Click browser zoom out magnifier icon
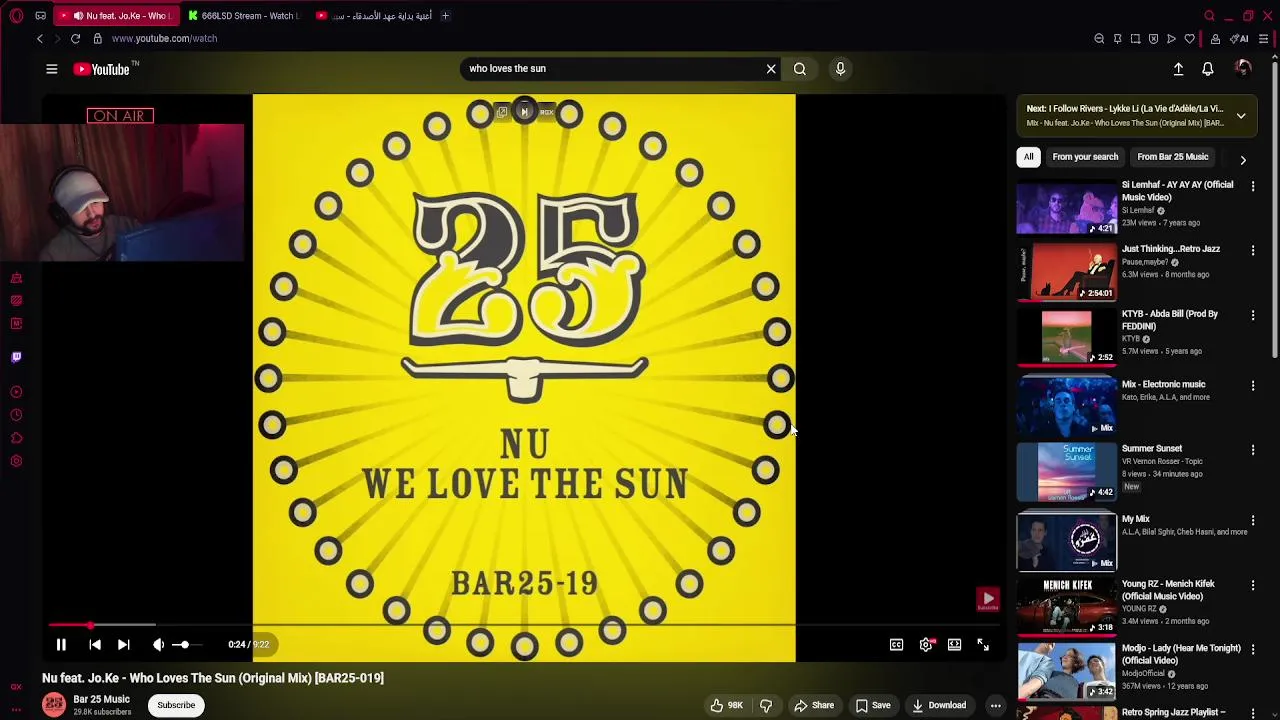1280x720 pixels. pyautogui.click(x=1099, y=39)
